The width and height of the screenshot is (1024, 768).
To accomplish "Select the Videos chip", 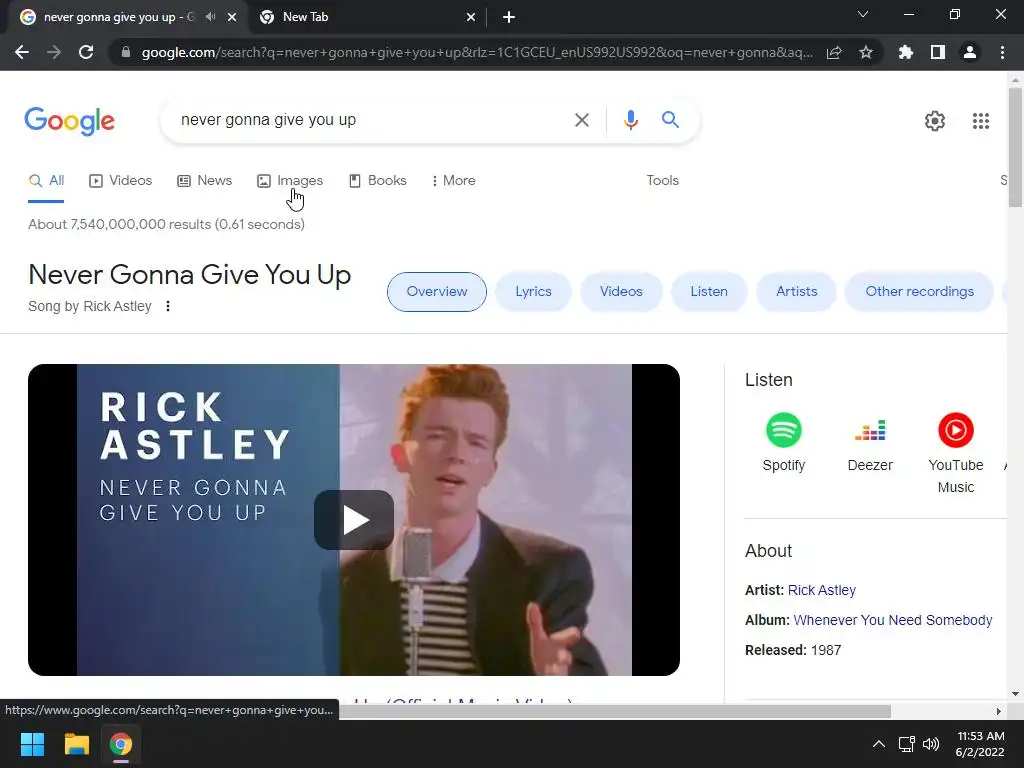I will pyautogui.click(x=621, y=292).
